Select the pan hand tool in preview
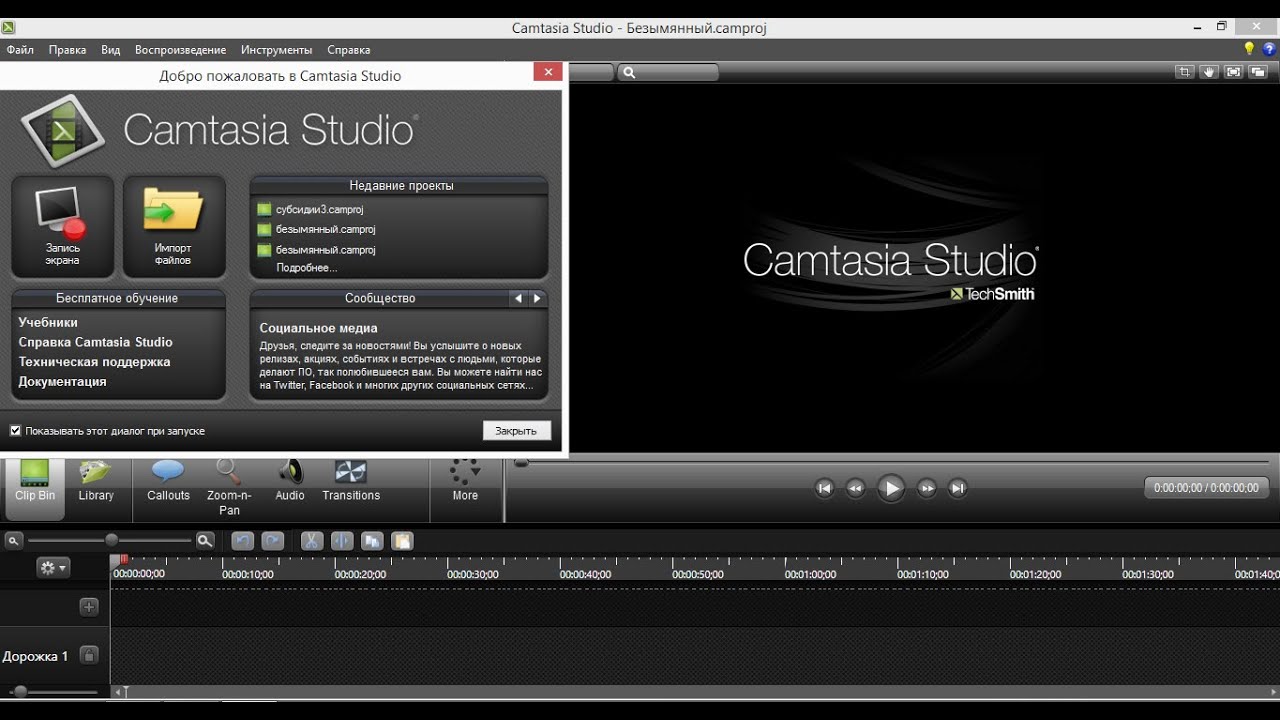The height and width of the screenshot is (720, 1280). (1209, 72)
